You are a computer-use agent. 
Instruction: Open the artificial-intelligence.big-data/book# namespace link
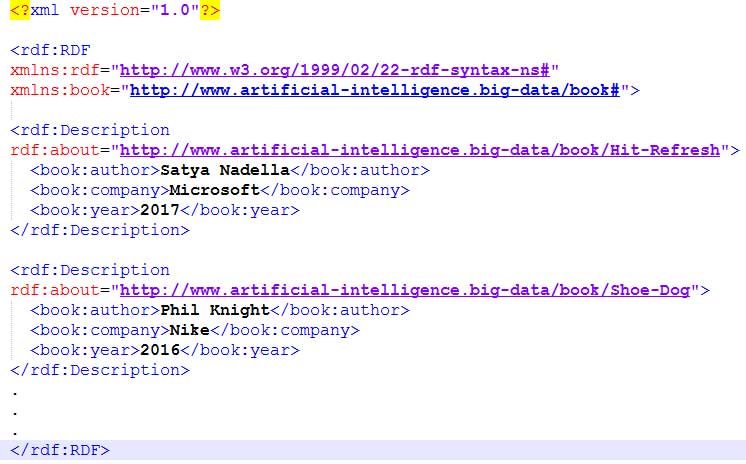374,90
